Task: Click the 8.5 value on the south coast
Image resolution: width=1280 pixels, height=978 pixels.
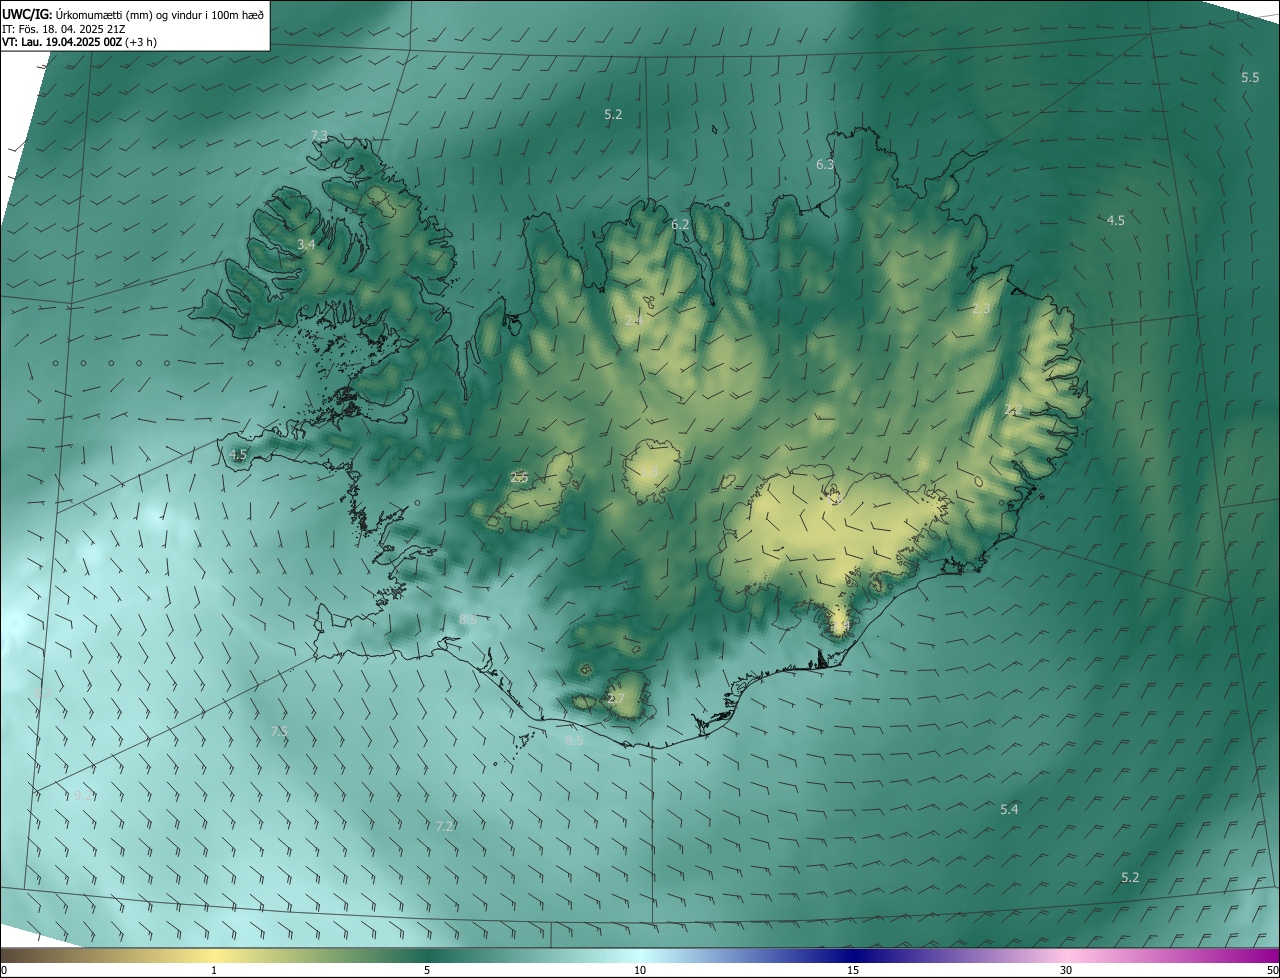Action: click(573, 741)
